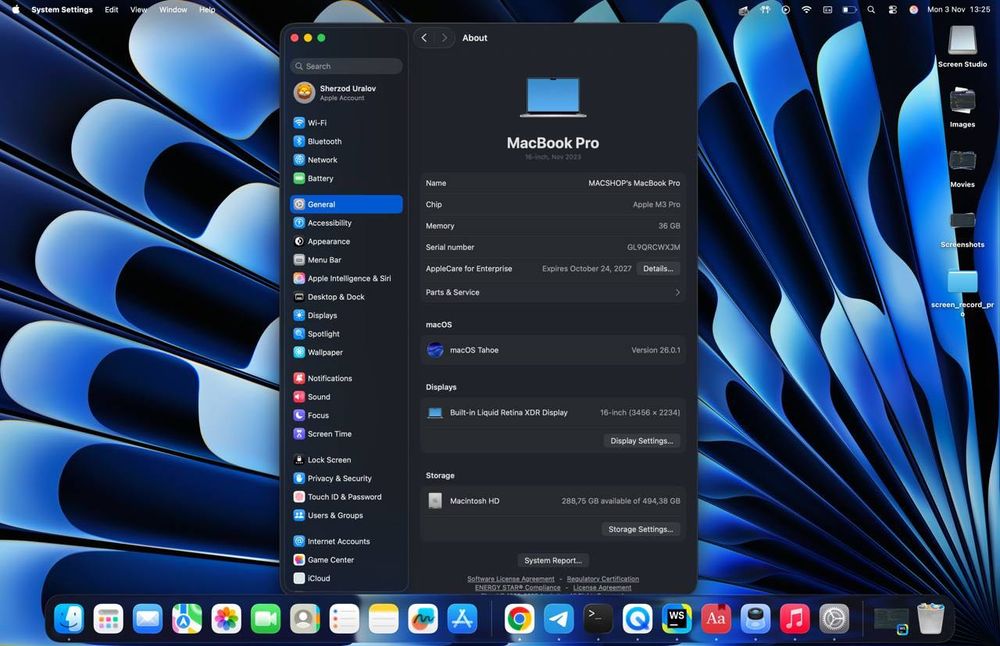Screen dimensions: 1000x646
Task: Open the App Store from the Dock
Action: click(x=462, y=619)
